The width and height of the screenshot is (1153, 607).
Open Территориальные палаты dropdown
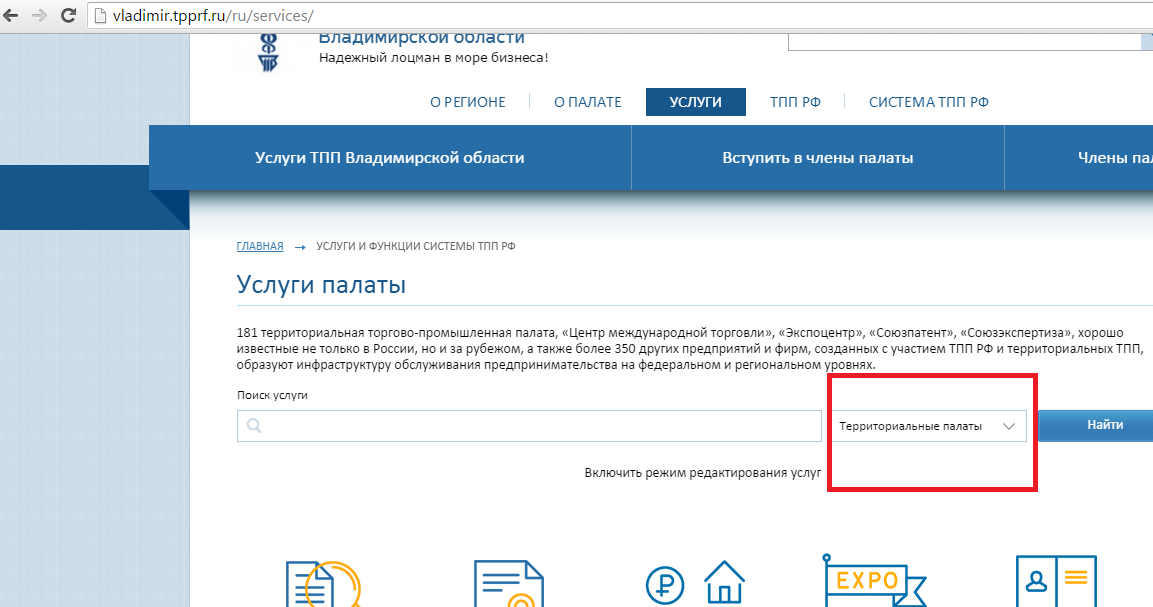point(929,426)
